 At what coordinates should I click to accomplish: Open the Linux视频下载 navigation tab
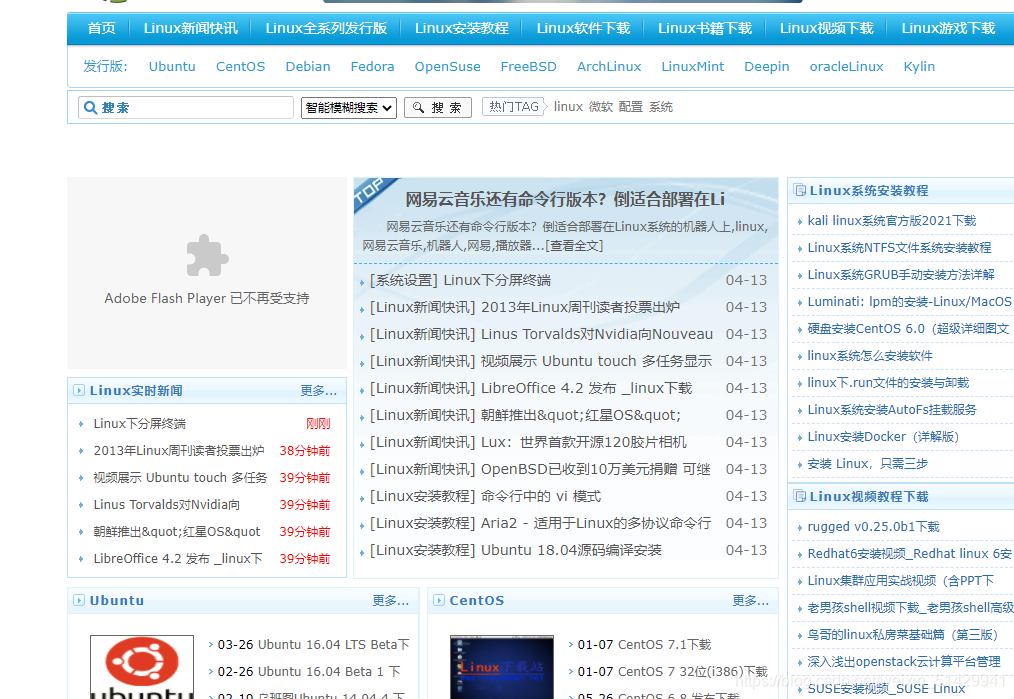pyautogui.click(x=826, y=28)
